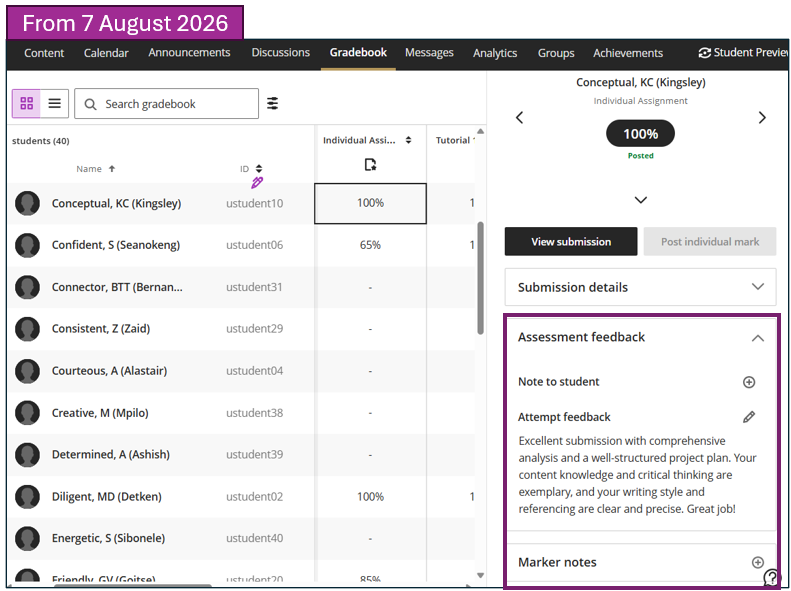
Task: Switch to grid view in gradebook
Action: pos(27,103)
